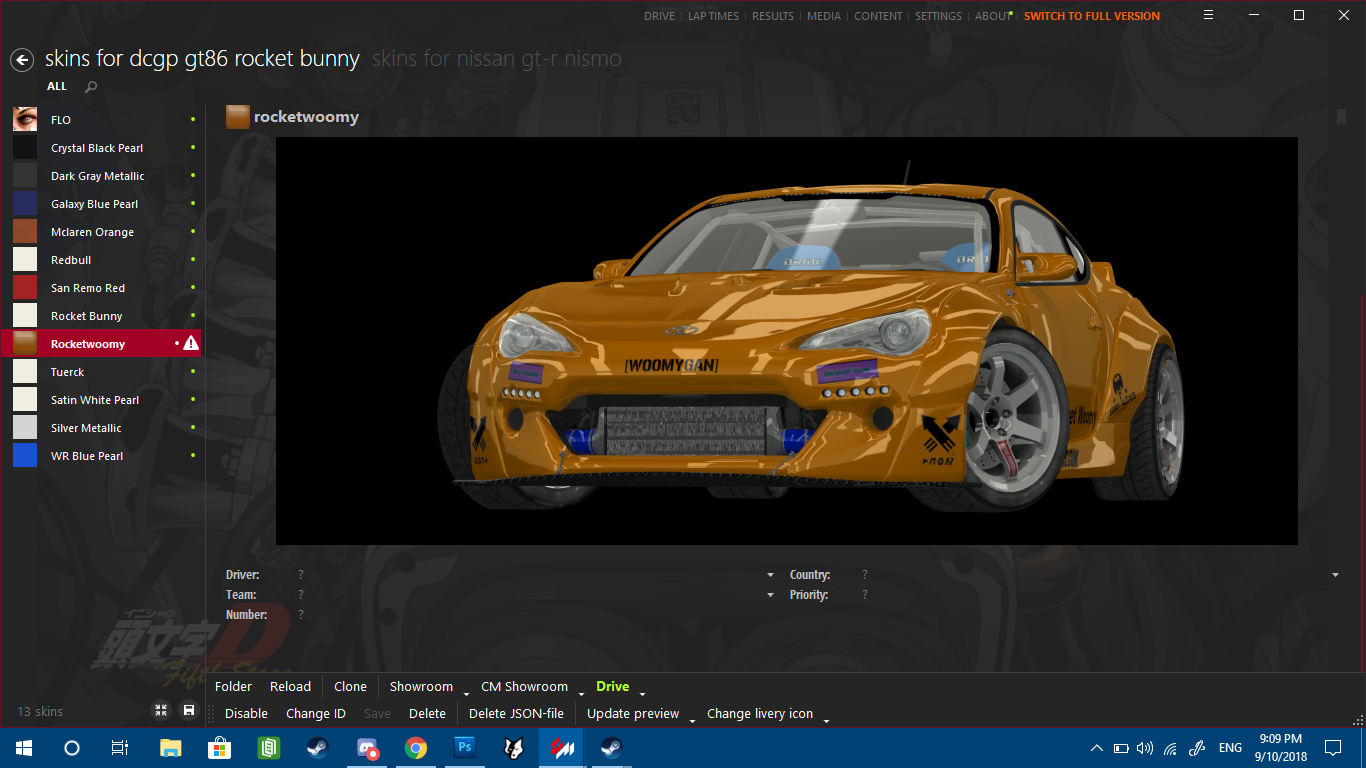The width and height of the screenshot is (1366, 768).
Task: Expand the Drive options arrow
Action: pyautogui.click(x=642, y=692)
